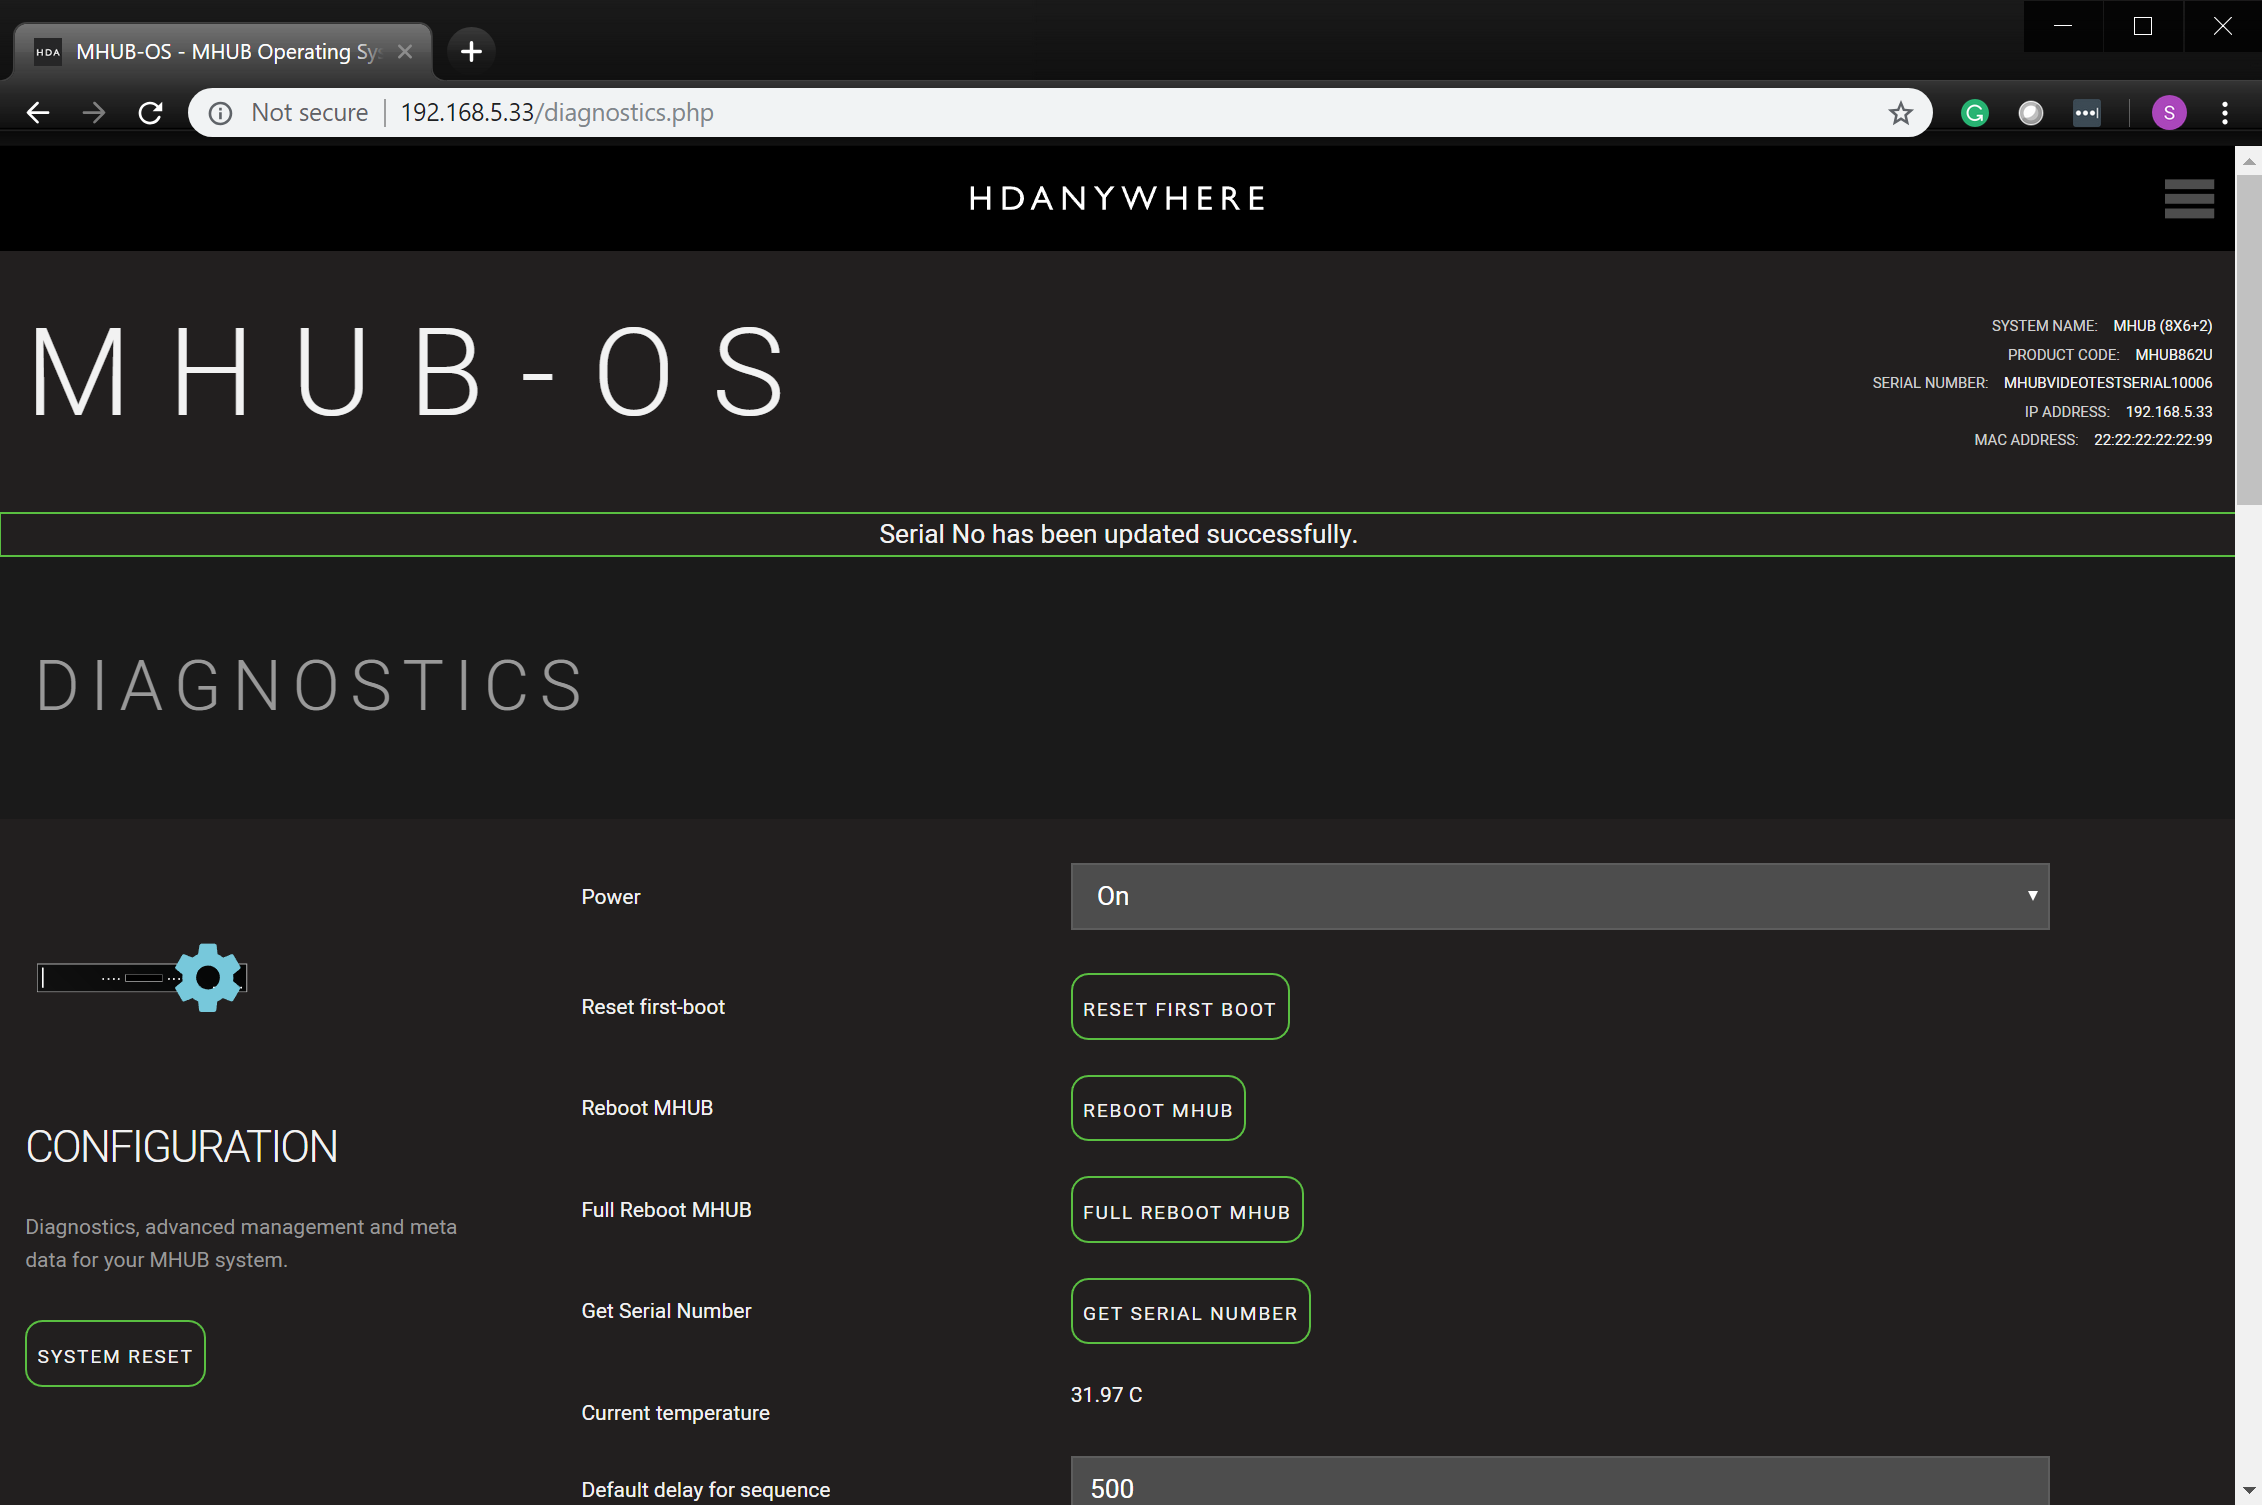Click the Reset First Boot button
2262x1505 pixels.
click(x=1180, y=1008)
